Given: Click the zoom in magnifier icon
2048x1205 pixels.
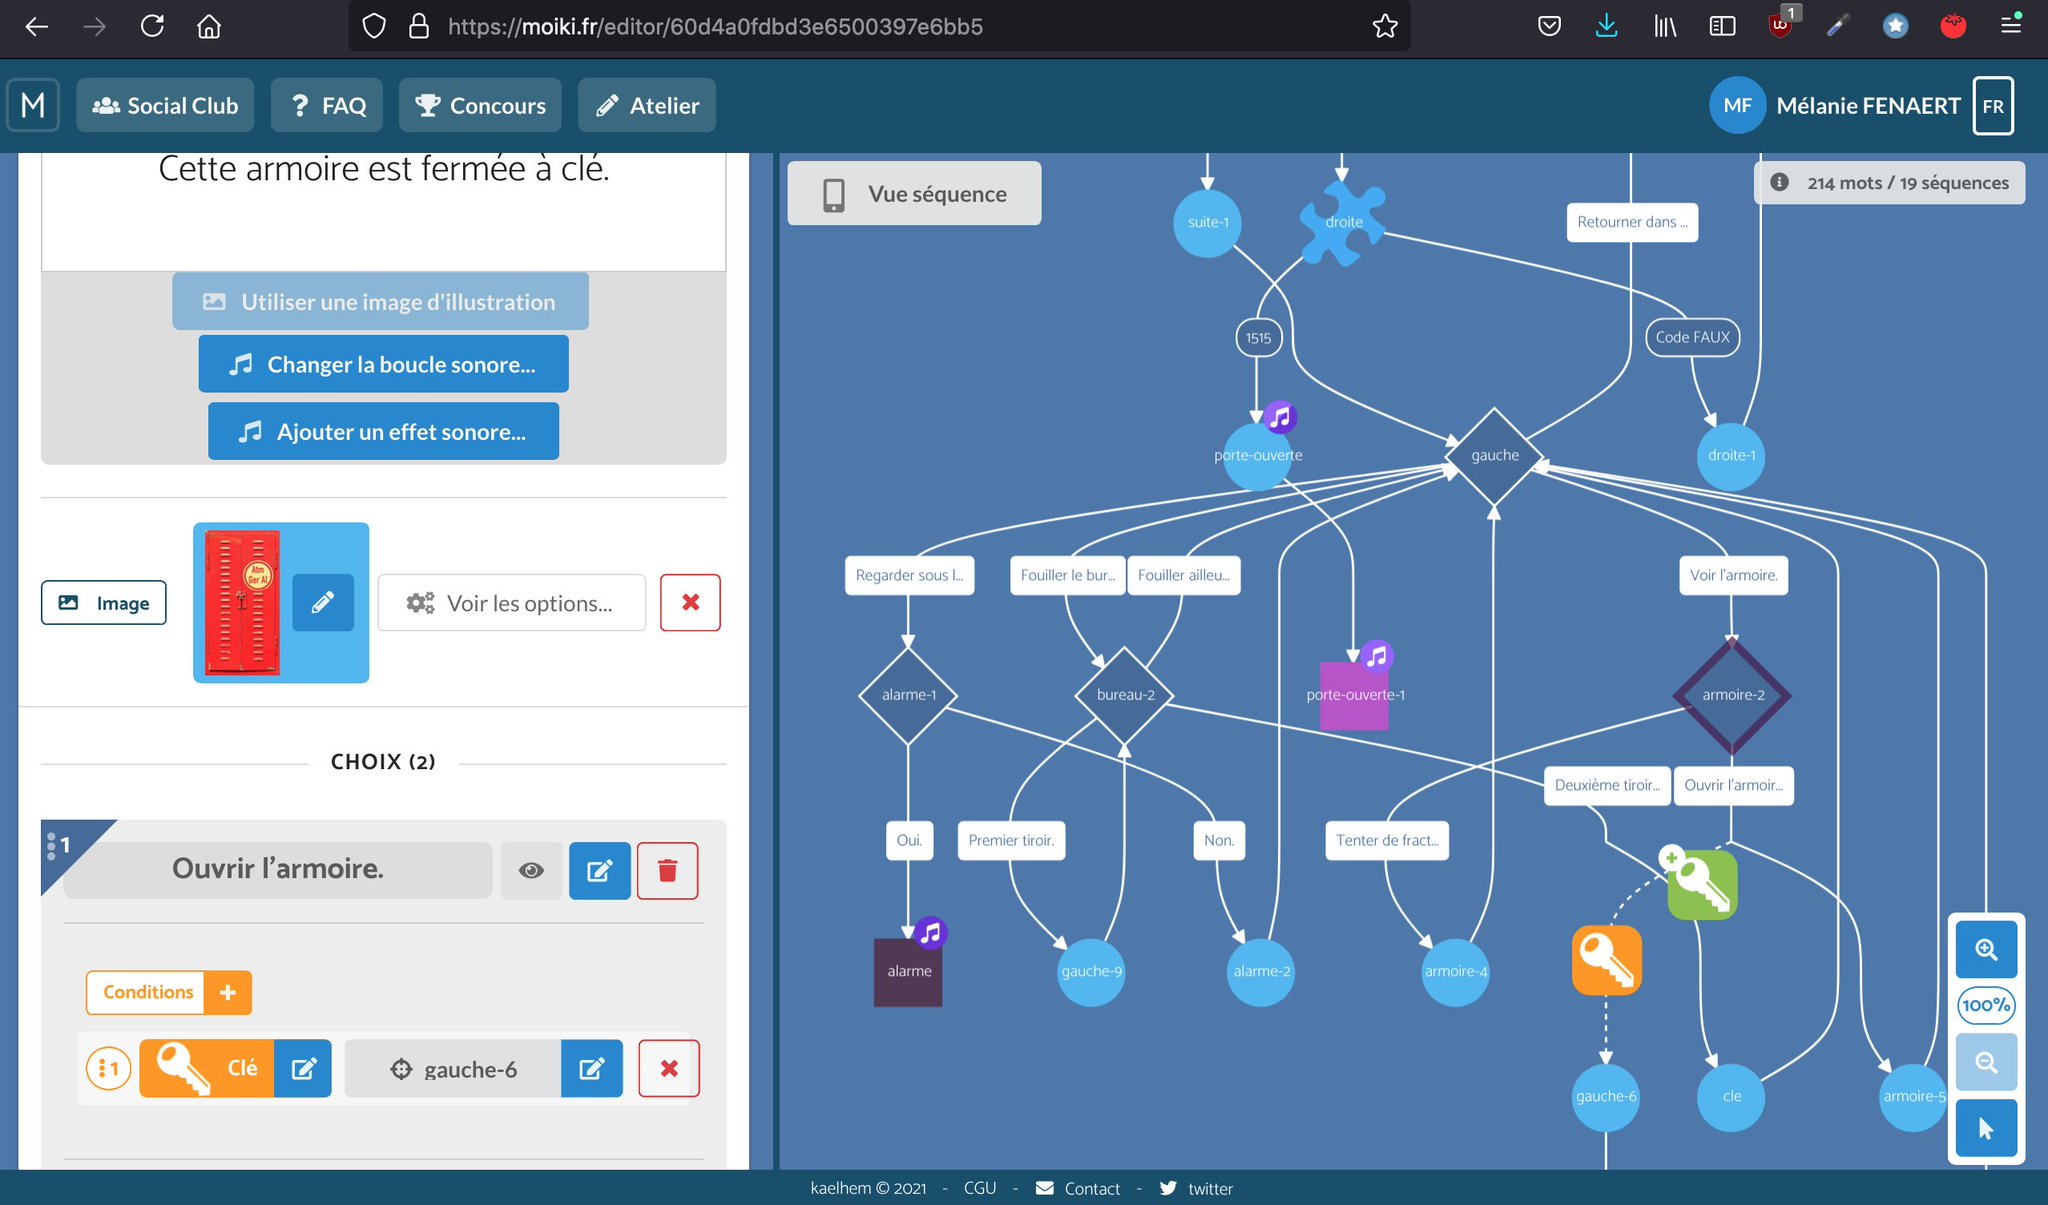Looking at the screenshot, I should (x=1985, y=949).
